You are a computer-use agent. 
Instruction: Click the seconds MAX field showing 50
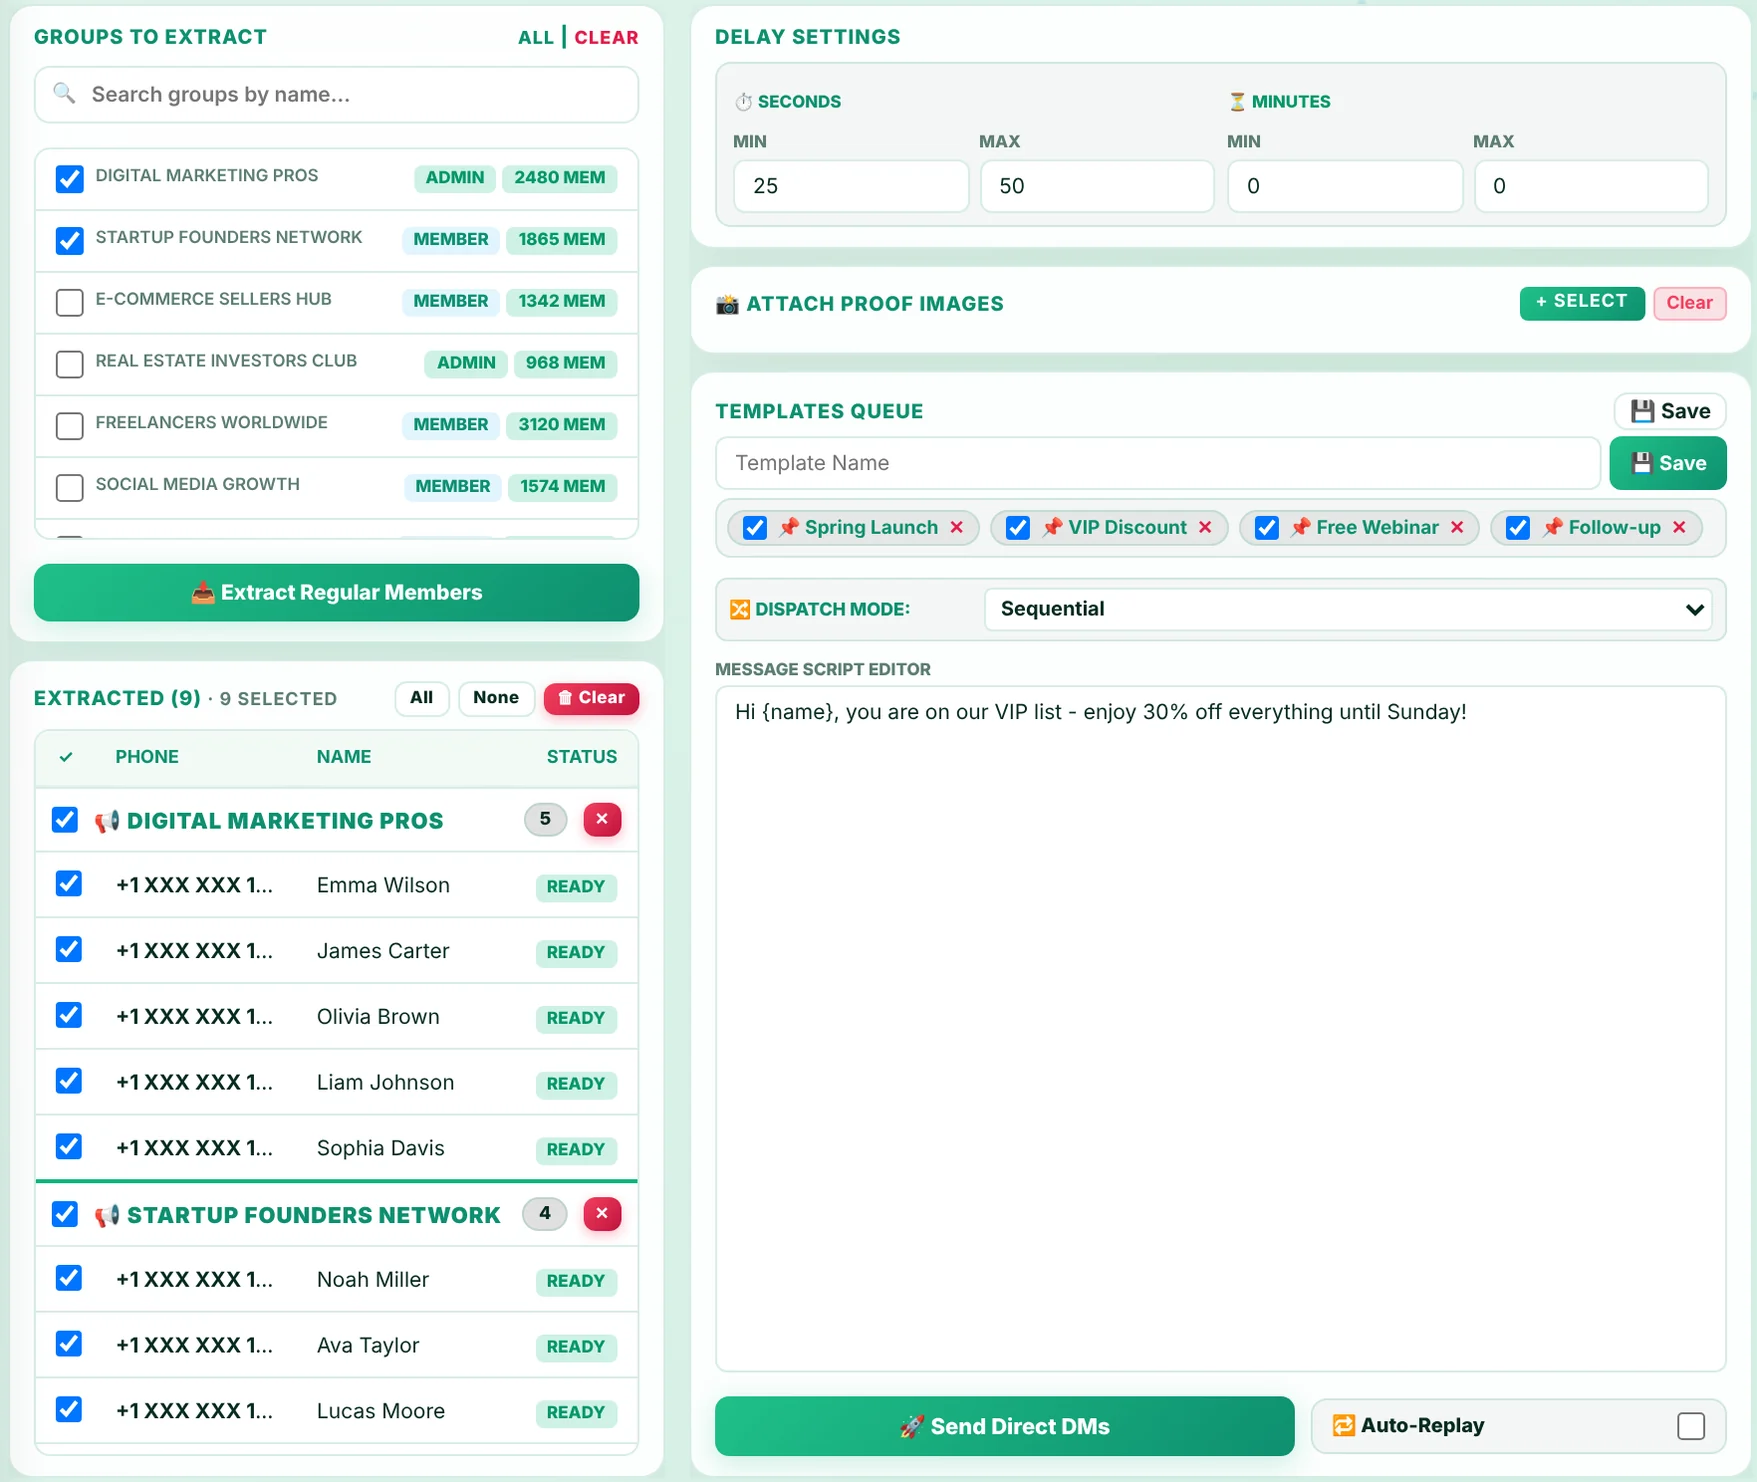click(1097, 186)
